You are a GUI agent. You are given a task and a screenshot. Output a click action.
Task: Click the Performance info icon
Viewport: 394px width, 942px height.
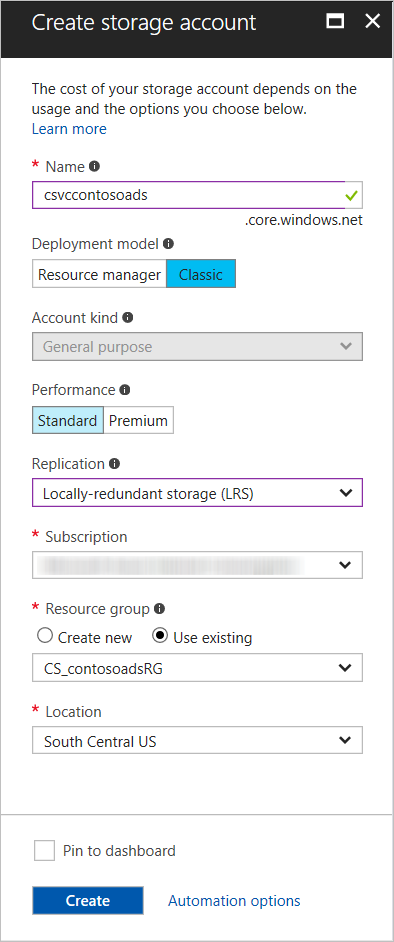click(124, 390)
